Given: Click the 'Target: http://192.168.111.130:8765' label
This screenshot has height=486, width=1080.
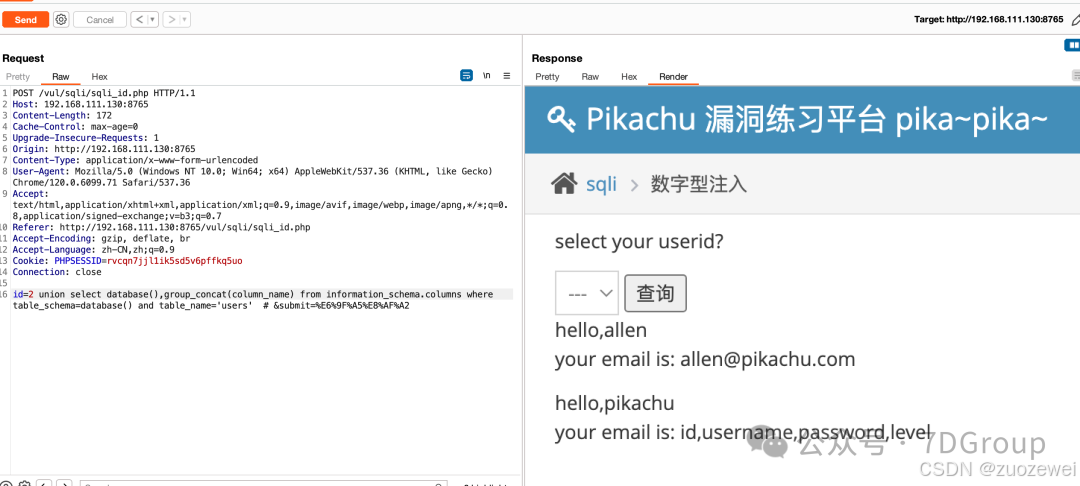Looking at the screenshot, I should coord(988,19).
